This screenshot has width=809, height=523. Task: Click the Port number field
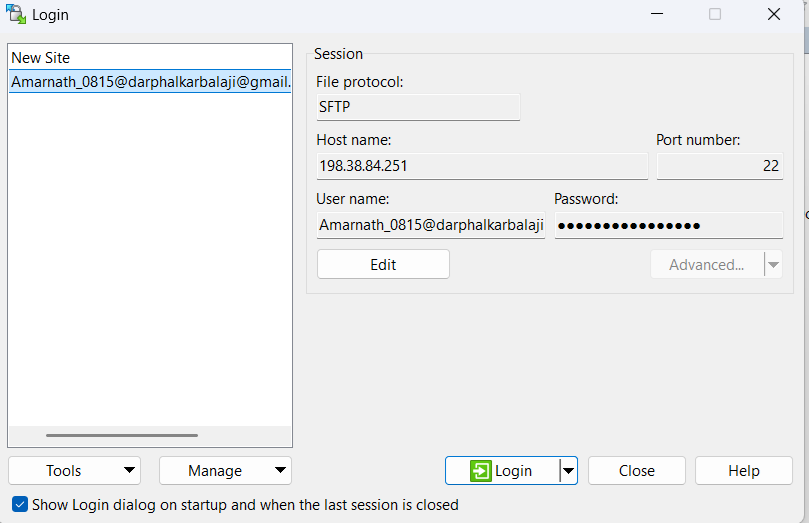(719, 166)
